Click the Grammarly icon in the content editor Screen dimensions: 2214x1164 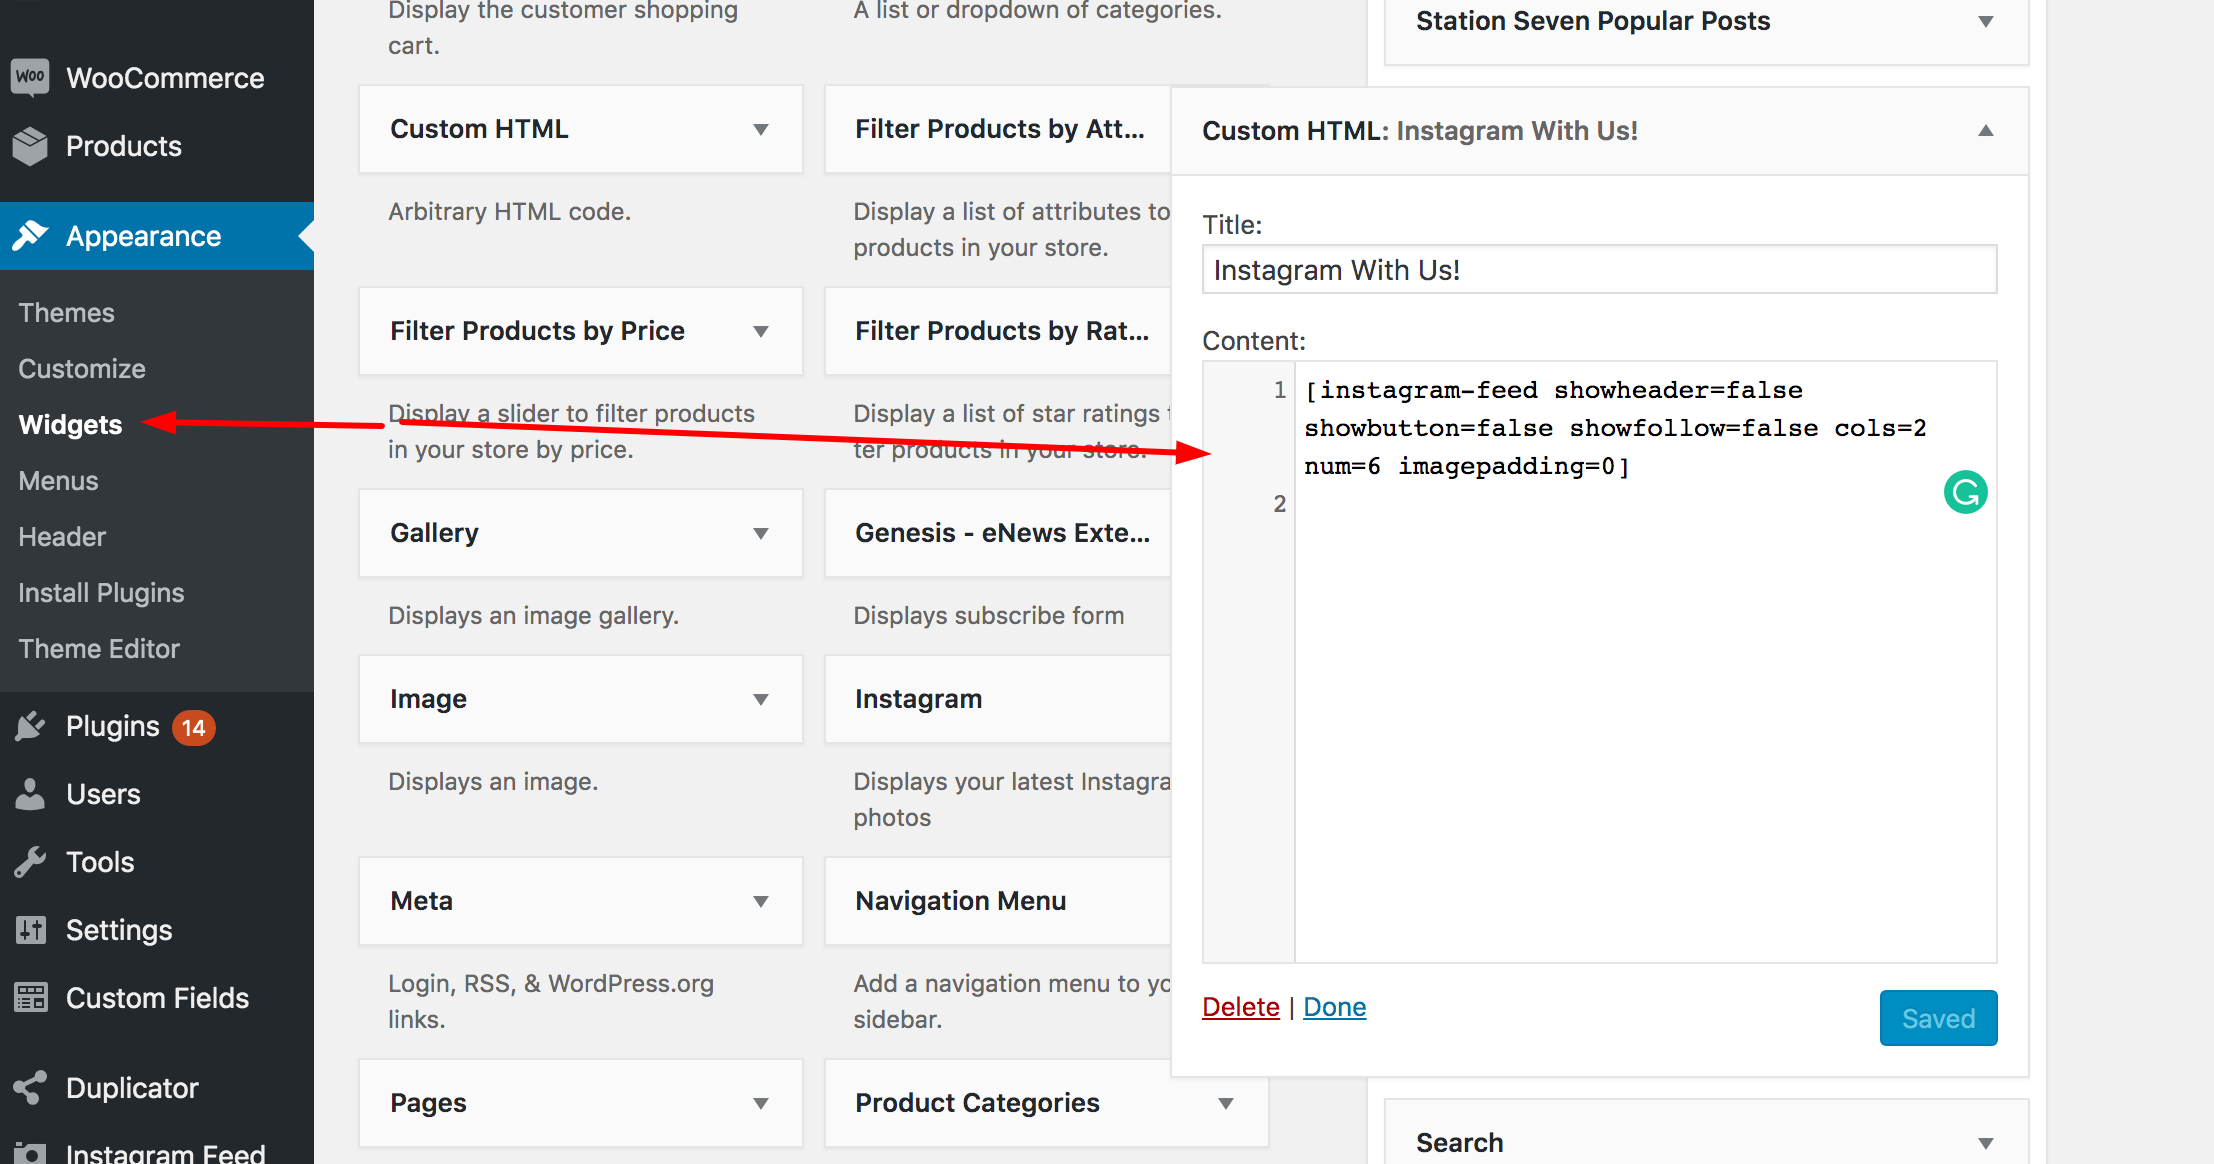coord(1965,492)
